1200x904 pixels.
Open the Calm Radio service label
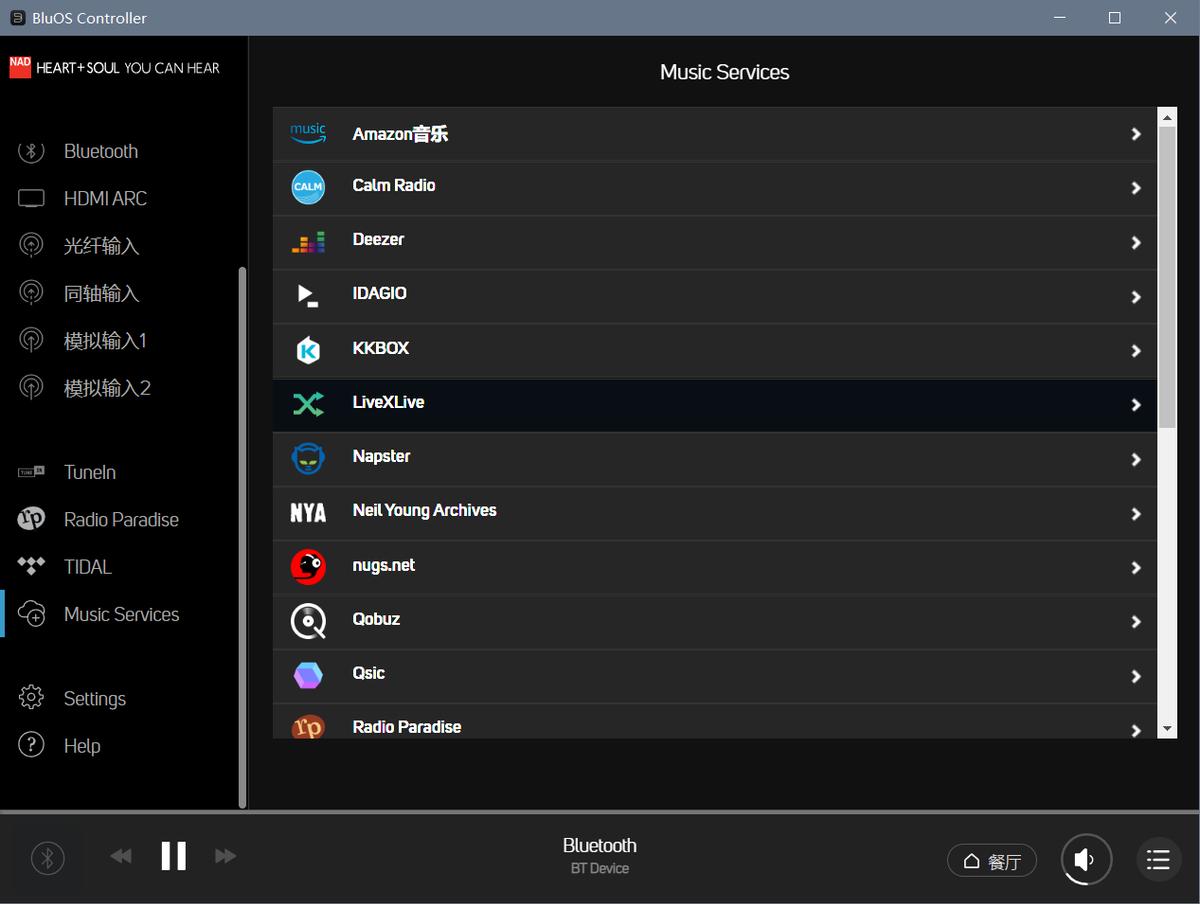coord(394,185)
